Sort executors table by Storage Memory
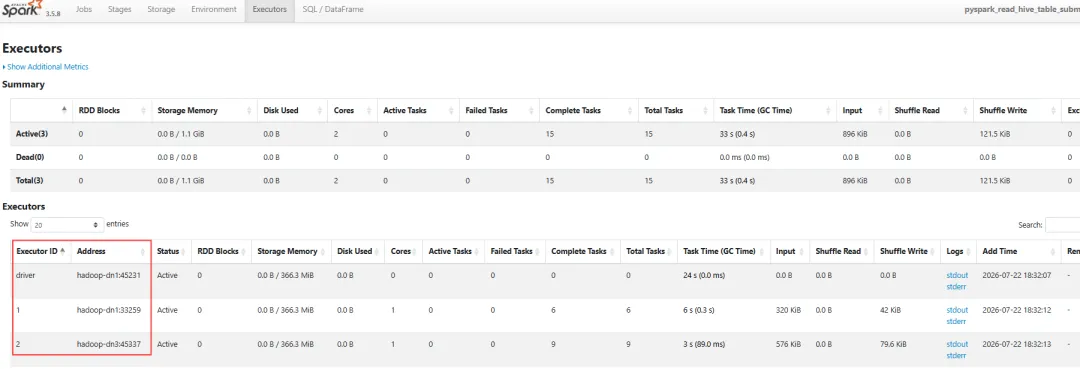Image resolution: width=1080 pixels, height=369 pixels. pos(291,251)
